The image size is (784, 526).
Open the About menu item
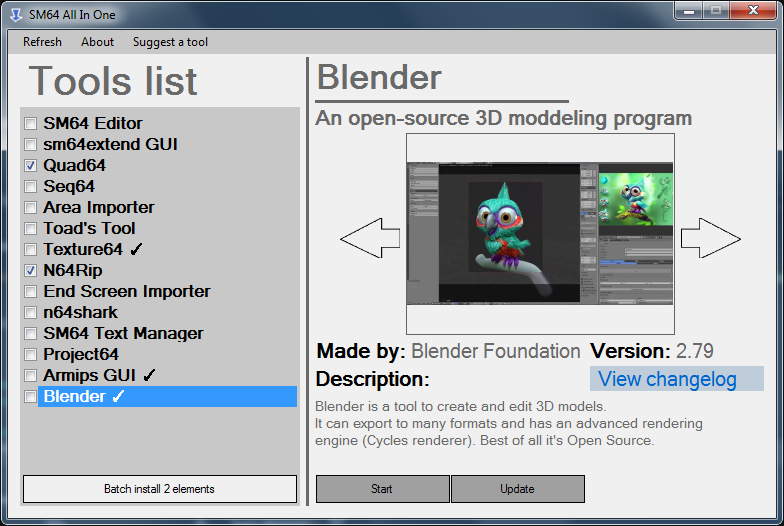click(x=98, y=42)
